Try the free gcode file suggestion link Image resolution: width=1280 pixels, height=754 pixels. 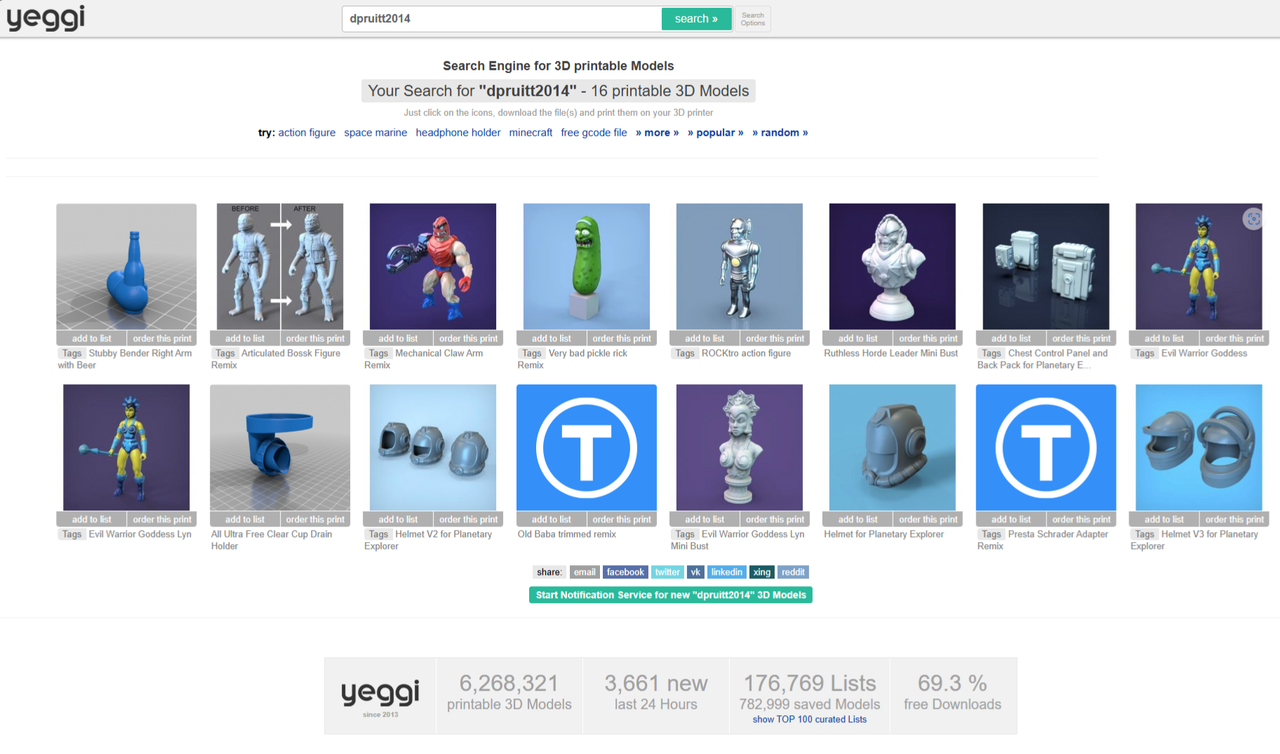tap(594, 132)
